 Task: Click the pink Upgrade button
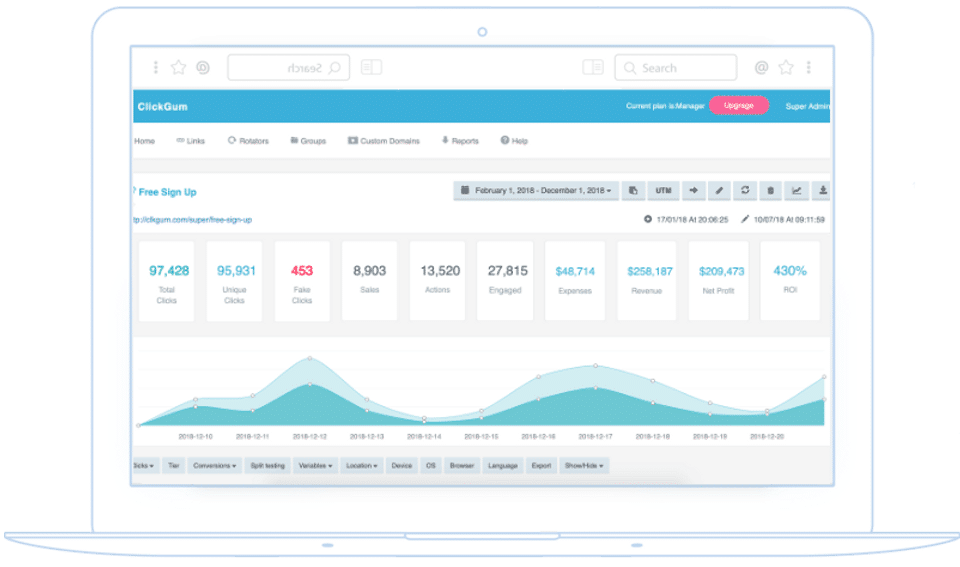[x=739, y=105]
